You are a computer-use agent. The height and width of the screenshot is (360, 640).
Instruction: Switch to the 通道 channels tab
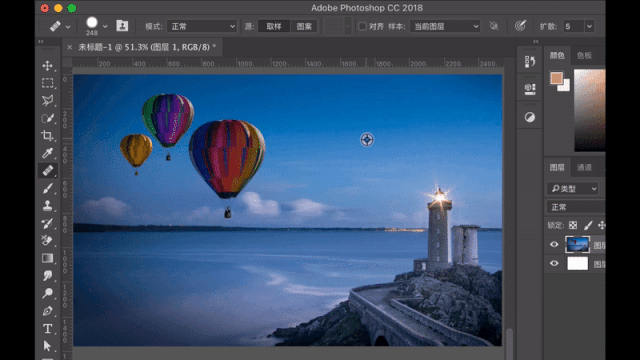pyautogui.click(x=584, y=167)
